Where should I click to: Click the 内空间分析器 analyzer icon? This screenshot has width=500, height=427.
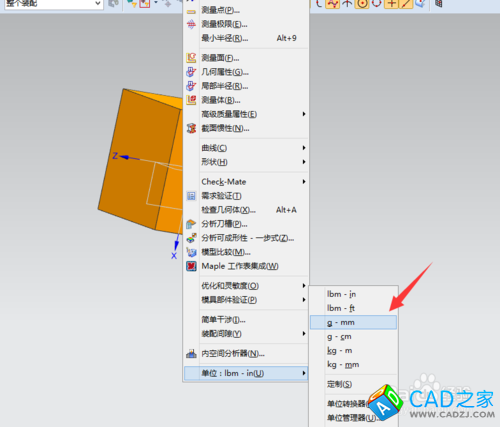tap(191, 354)
